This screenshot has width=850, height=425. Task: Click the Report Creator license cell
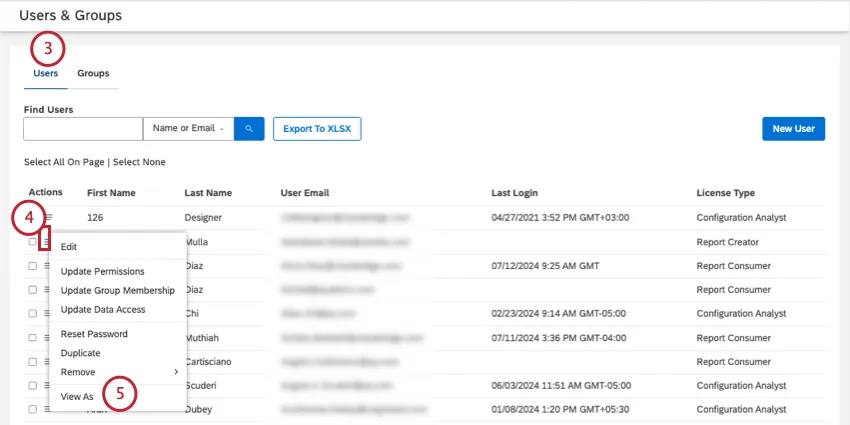coord(727,242)
